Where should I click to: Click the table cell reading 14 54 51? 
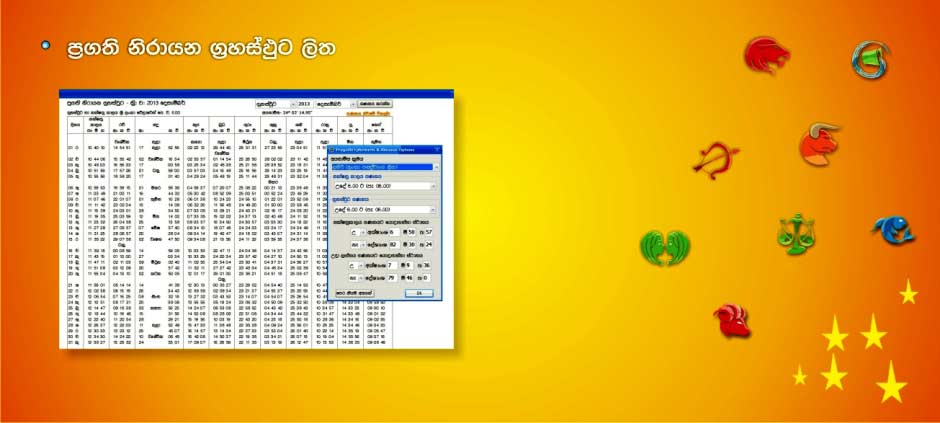pos(122,146)
